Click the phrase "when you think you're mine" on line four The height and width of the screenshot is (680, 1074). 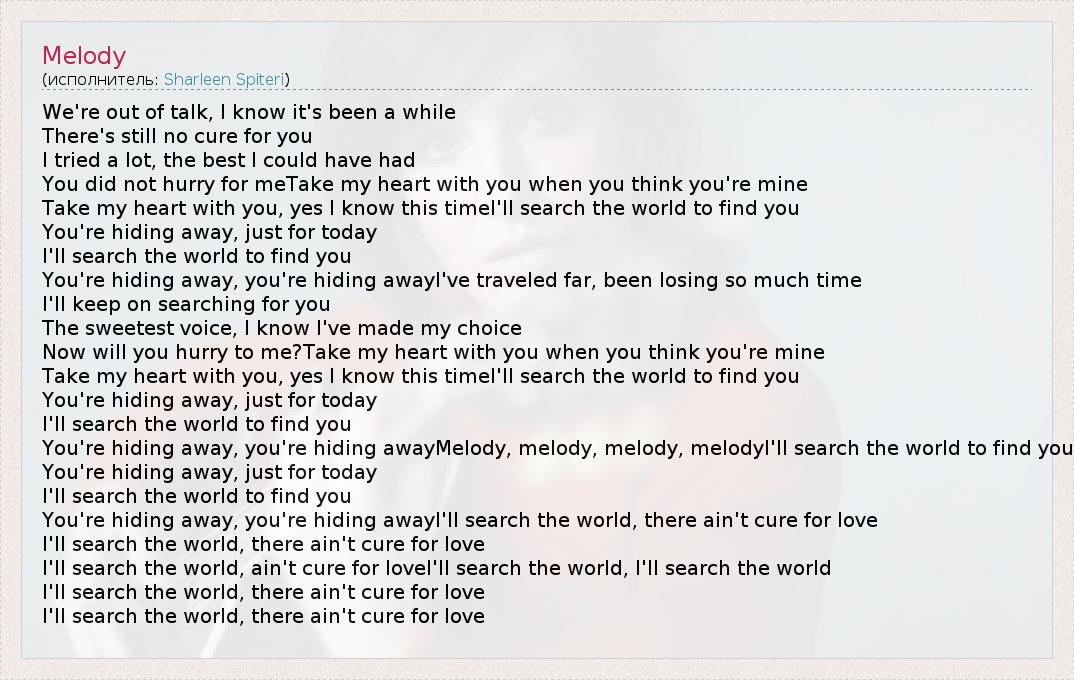(667, 184)
